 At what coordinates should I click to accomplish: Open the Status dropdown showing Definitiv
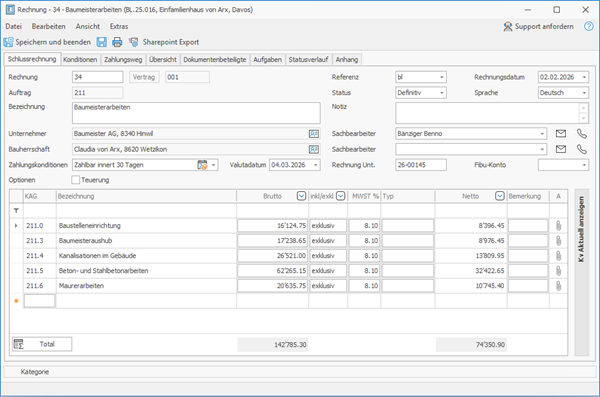pyautogui.click(x=442, y=93)
